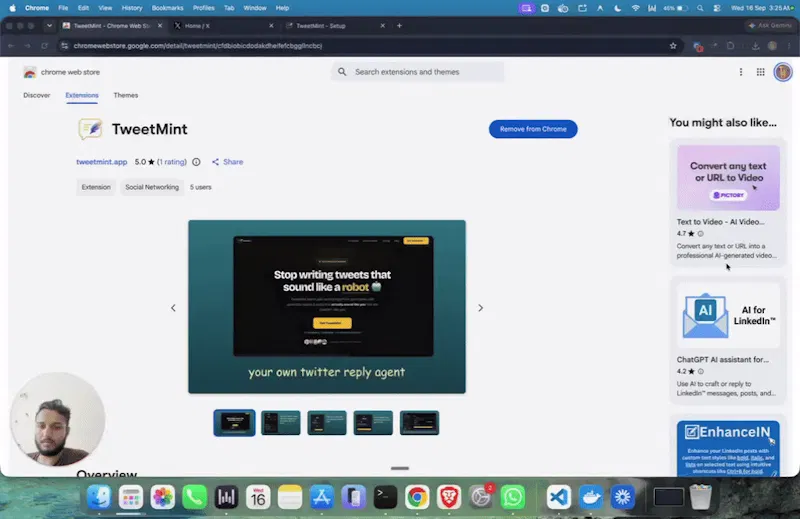Screen dimensions: 800x519
Task: Advance the carousel with the right arrow
Action: [480, 308]
